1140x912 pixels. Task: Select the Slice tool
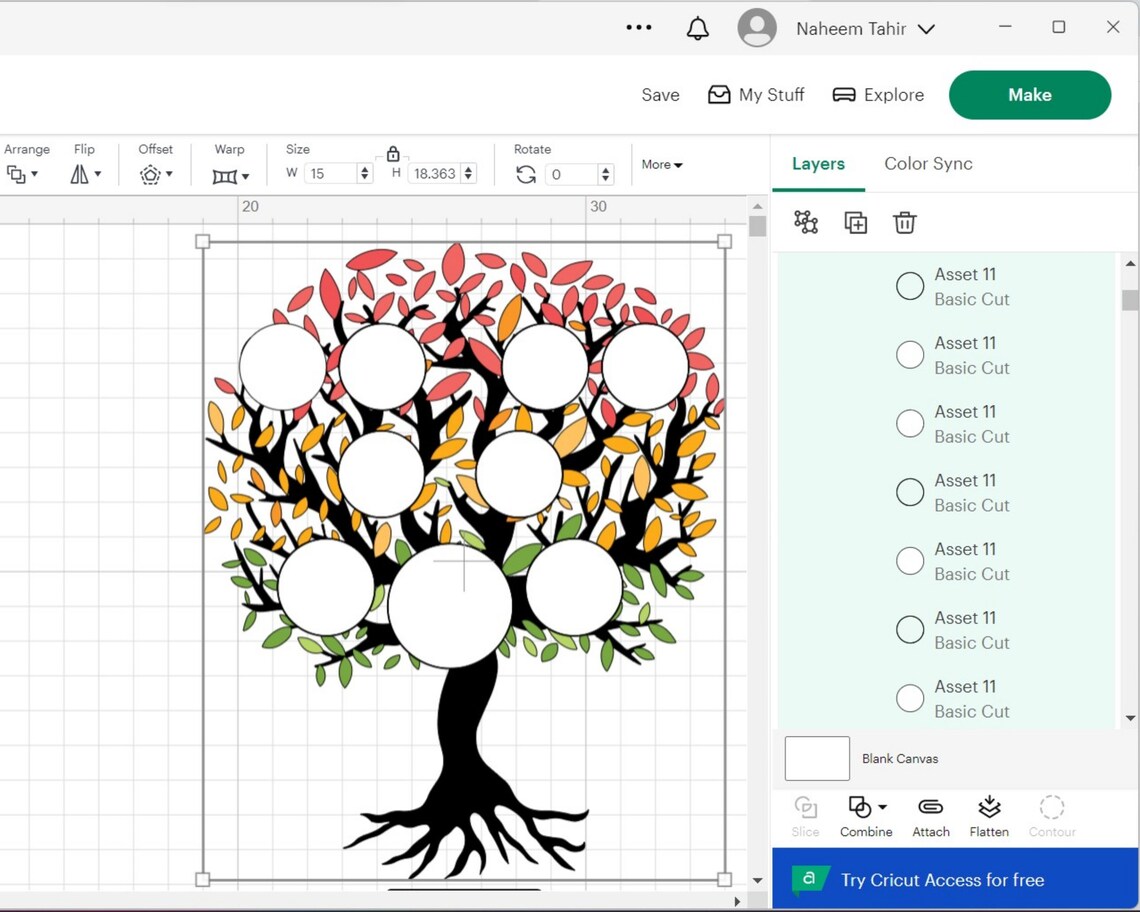pyautogui.click(x=805, y=815)
